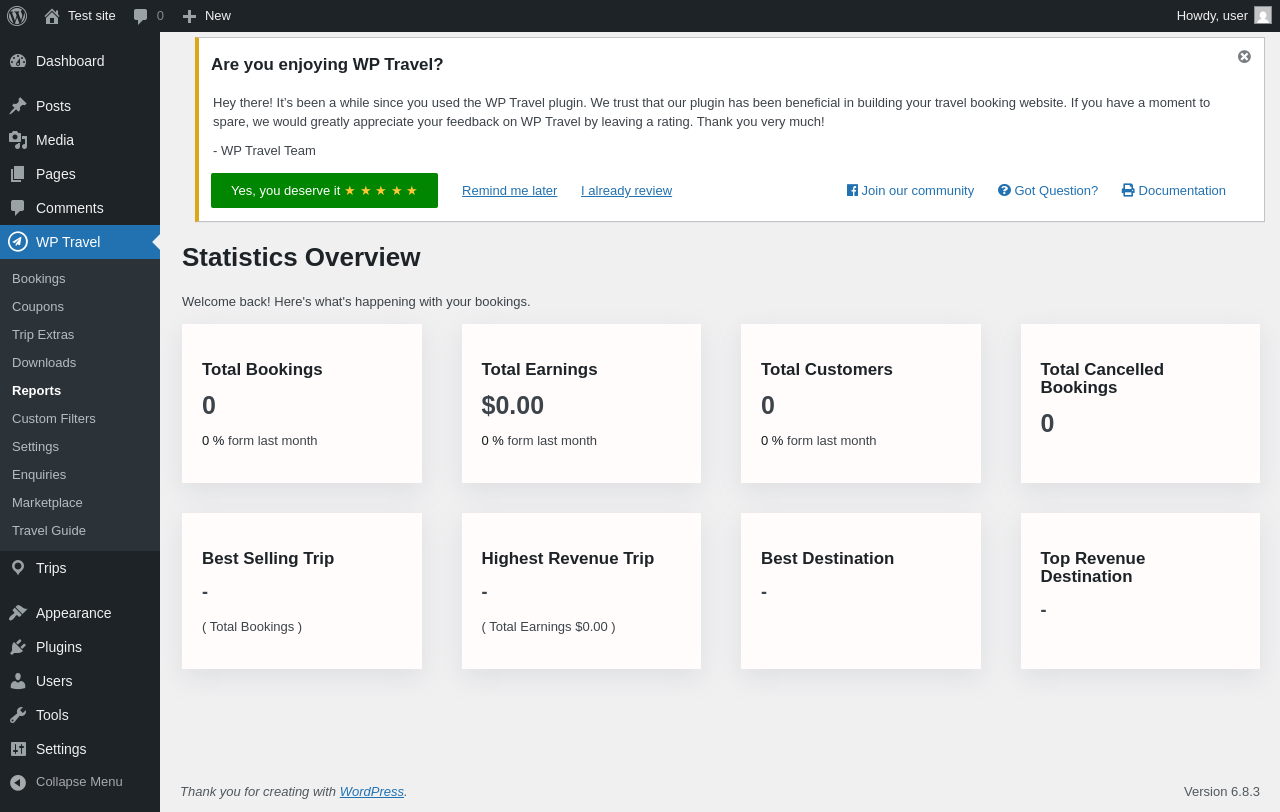Click the 'Remind me later' link
This screenshot has height=812, width=1280.
click(x=509, y=190)
